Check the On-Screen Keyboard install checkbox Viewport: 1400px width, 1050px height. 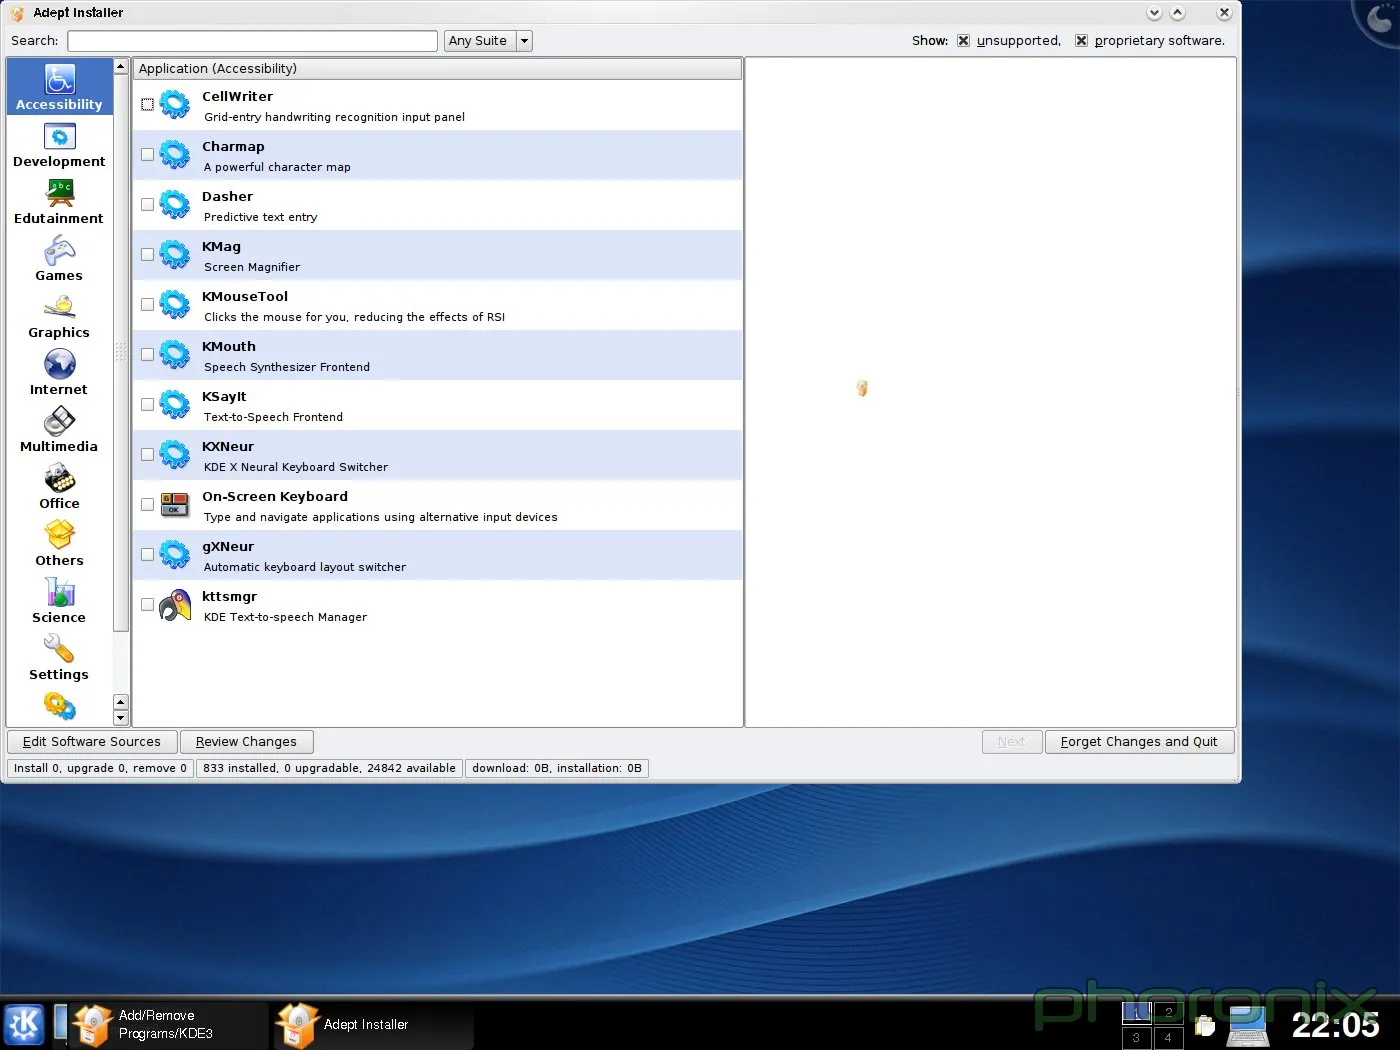pos(147,504)
